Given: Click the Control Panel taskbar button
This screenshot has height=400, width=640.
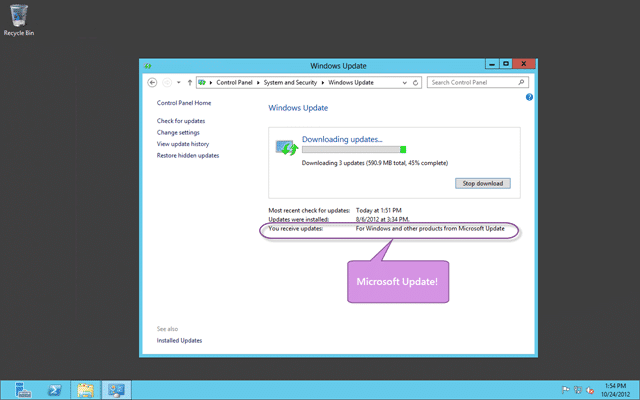Looking at the screenshot, I should pos(116,390).
